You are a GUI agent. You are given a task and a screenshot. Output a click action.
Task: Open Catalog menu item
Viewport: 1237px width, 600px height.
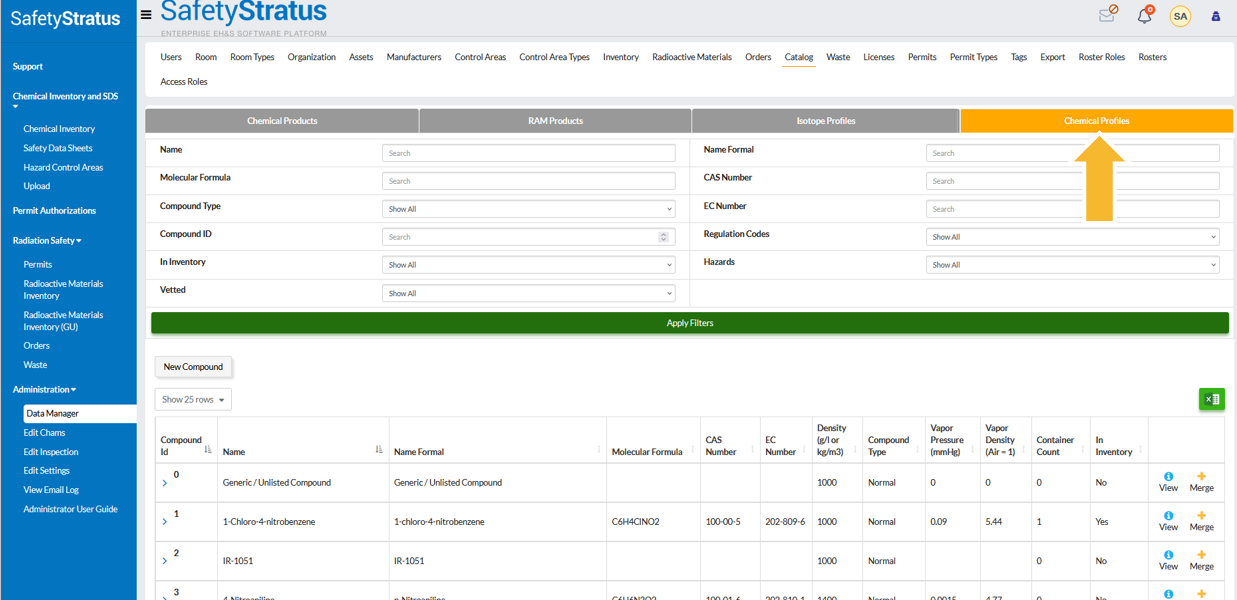click(x=798, y=57)
